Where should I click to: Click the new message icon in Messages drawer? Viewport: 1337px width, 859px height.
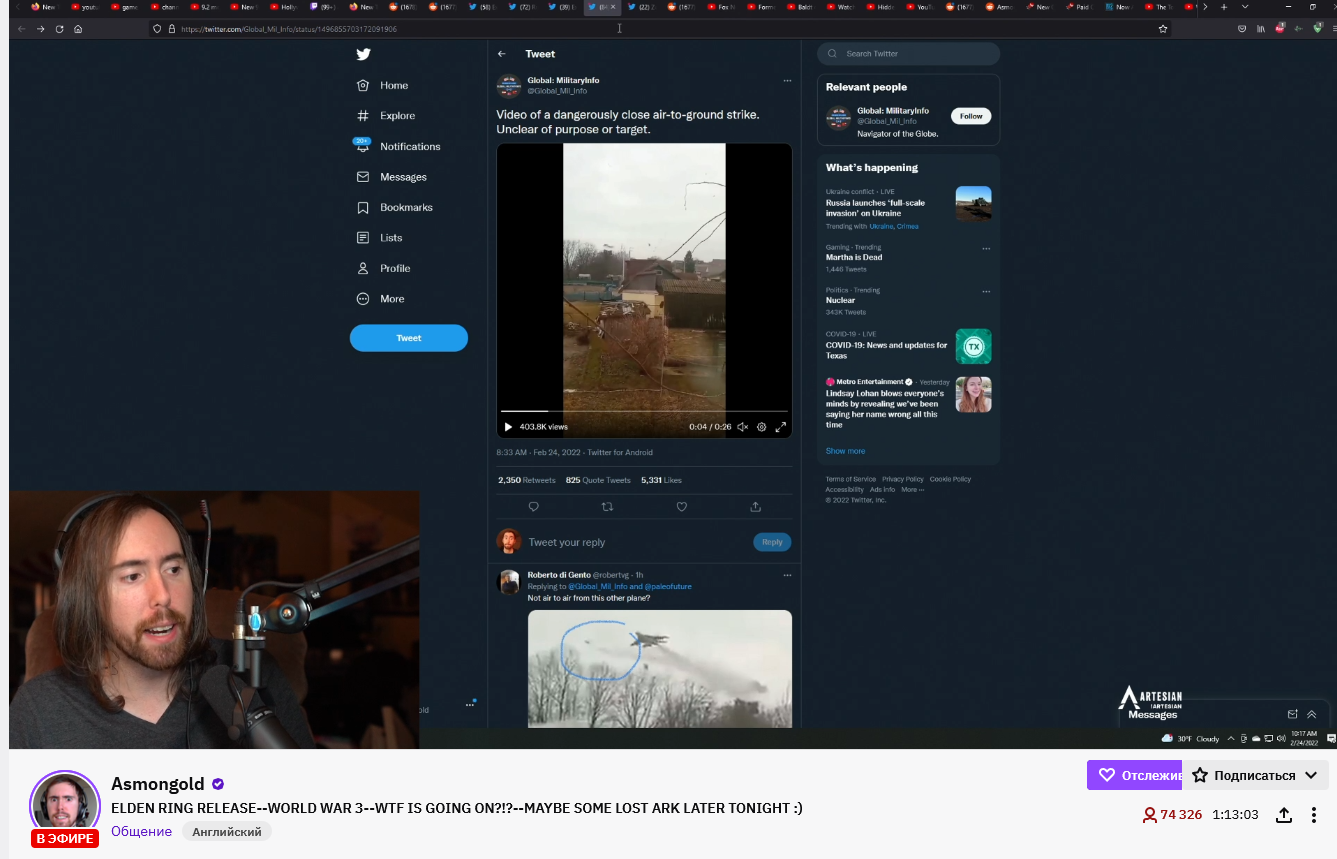(x=1292, y=714)
